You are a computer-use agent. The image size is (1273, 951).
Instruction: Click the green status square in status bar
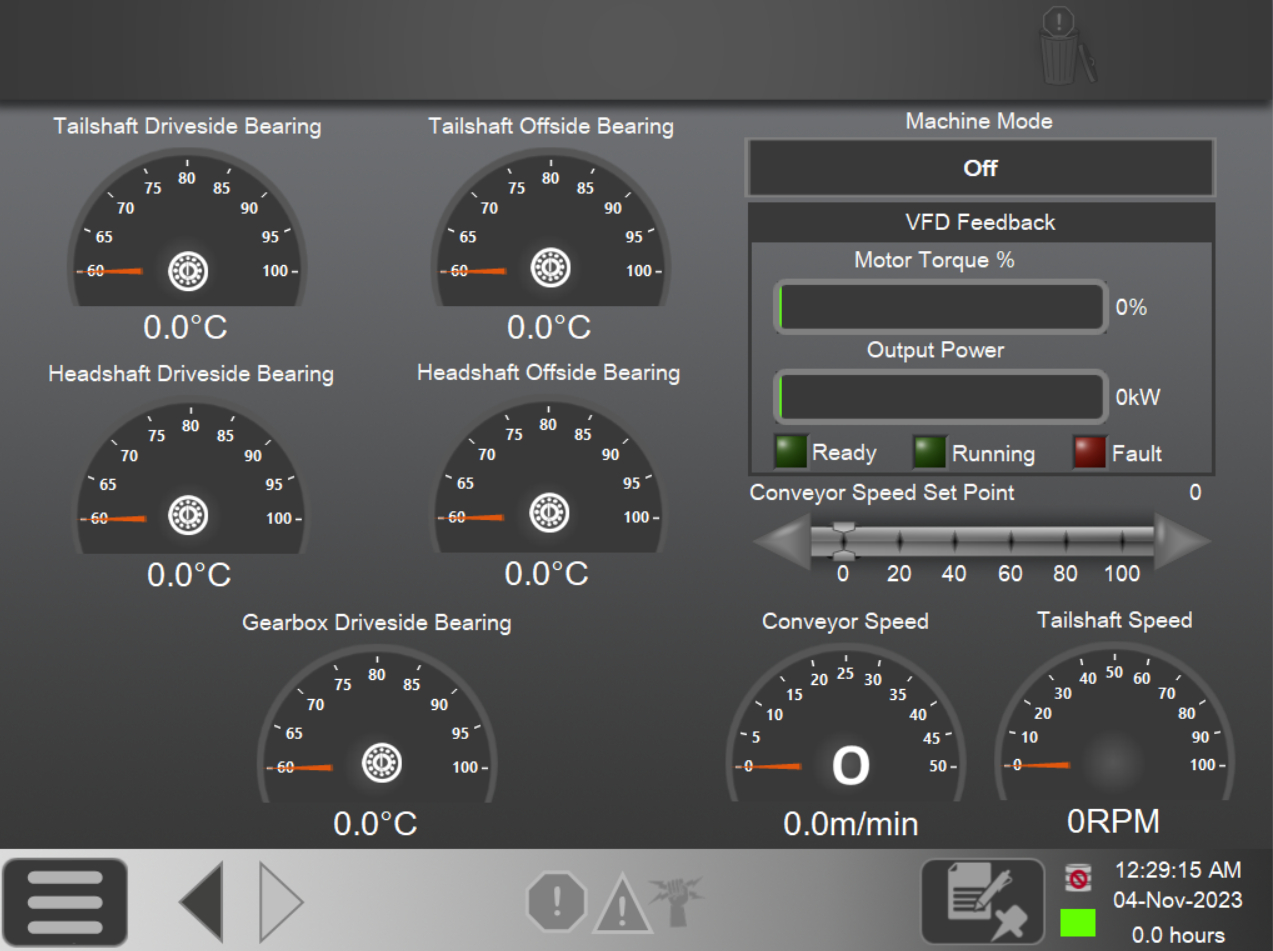pyautogui.click(x=1077, y=922)
